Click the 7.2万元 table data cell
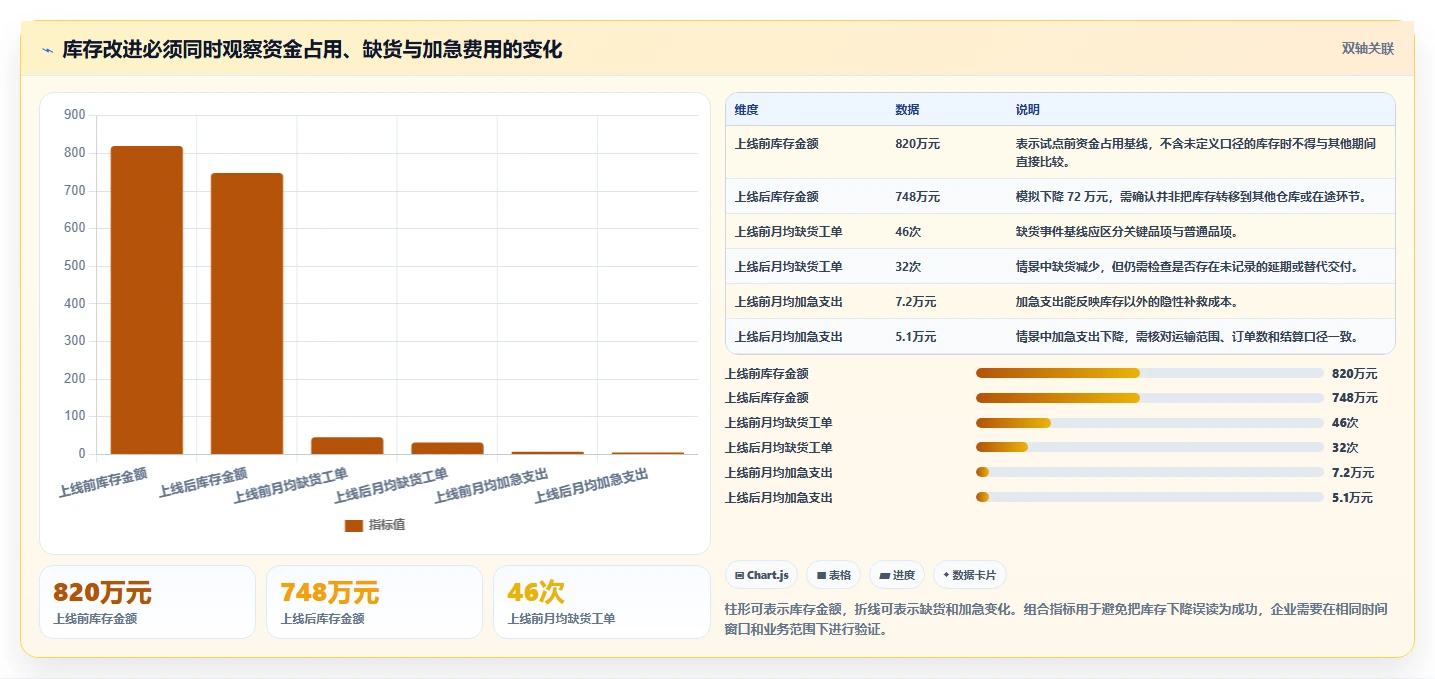The height and width of the screenshot is (679, 1435). click(915, 302)
